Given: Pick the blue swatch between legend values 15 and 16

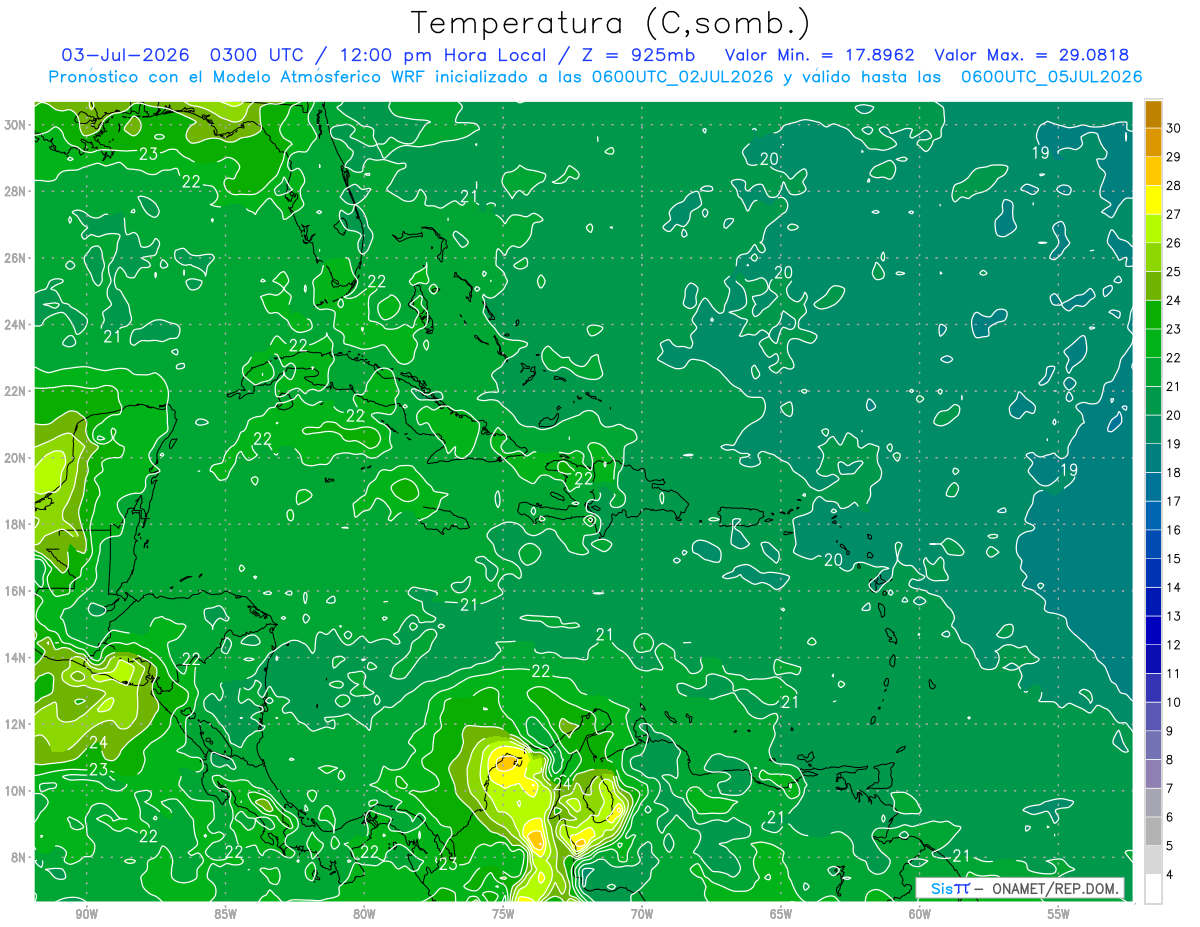Looking at the screenshot, I should pyautogui.click(x=1153, y=545).
